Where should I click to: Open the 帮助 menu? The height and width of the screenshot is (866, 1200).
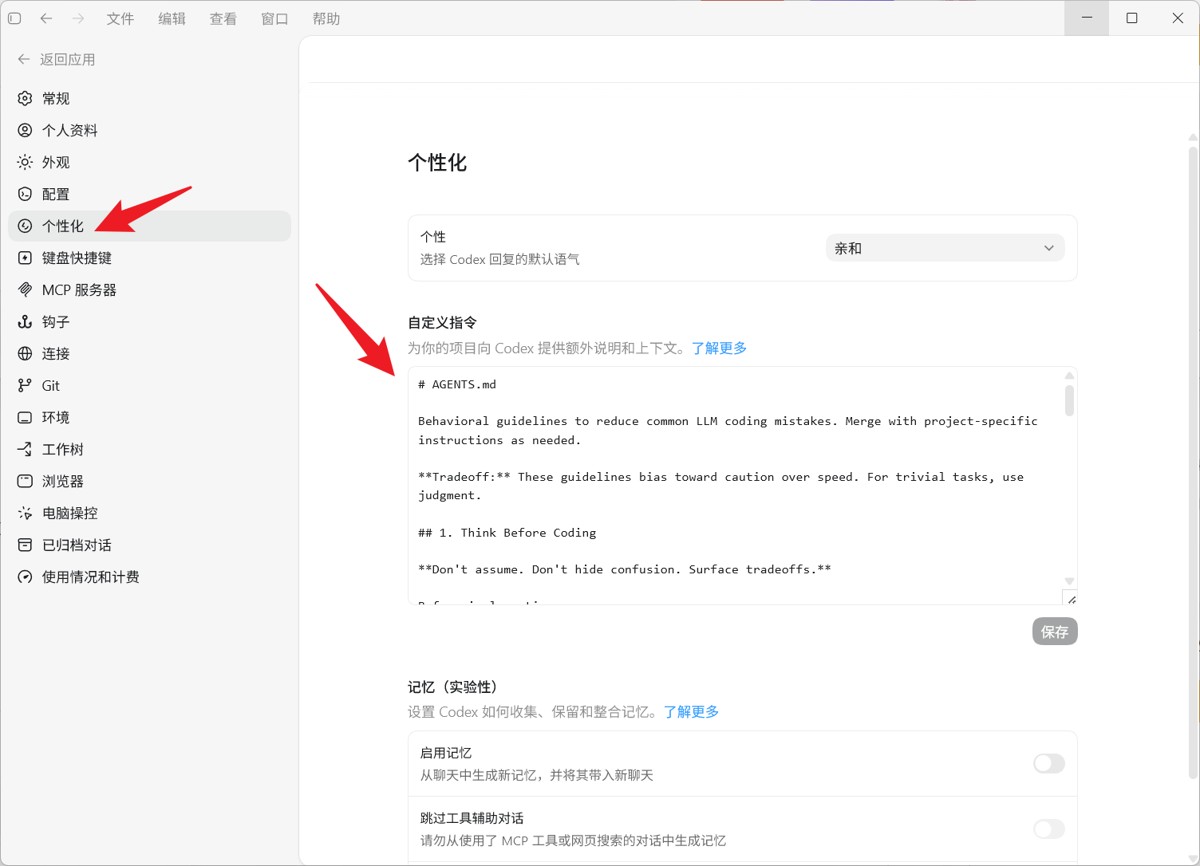pyautogui.click(x=326, y=19)
